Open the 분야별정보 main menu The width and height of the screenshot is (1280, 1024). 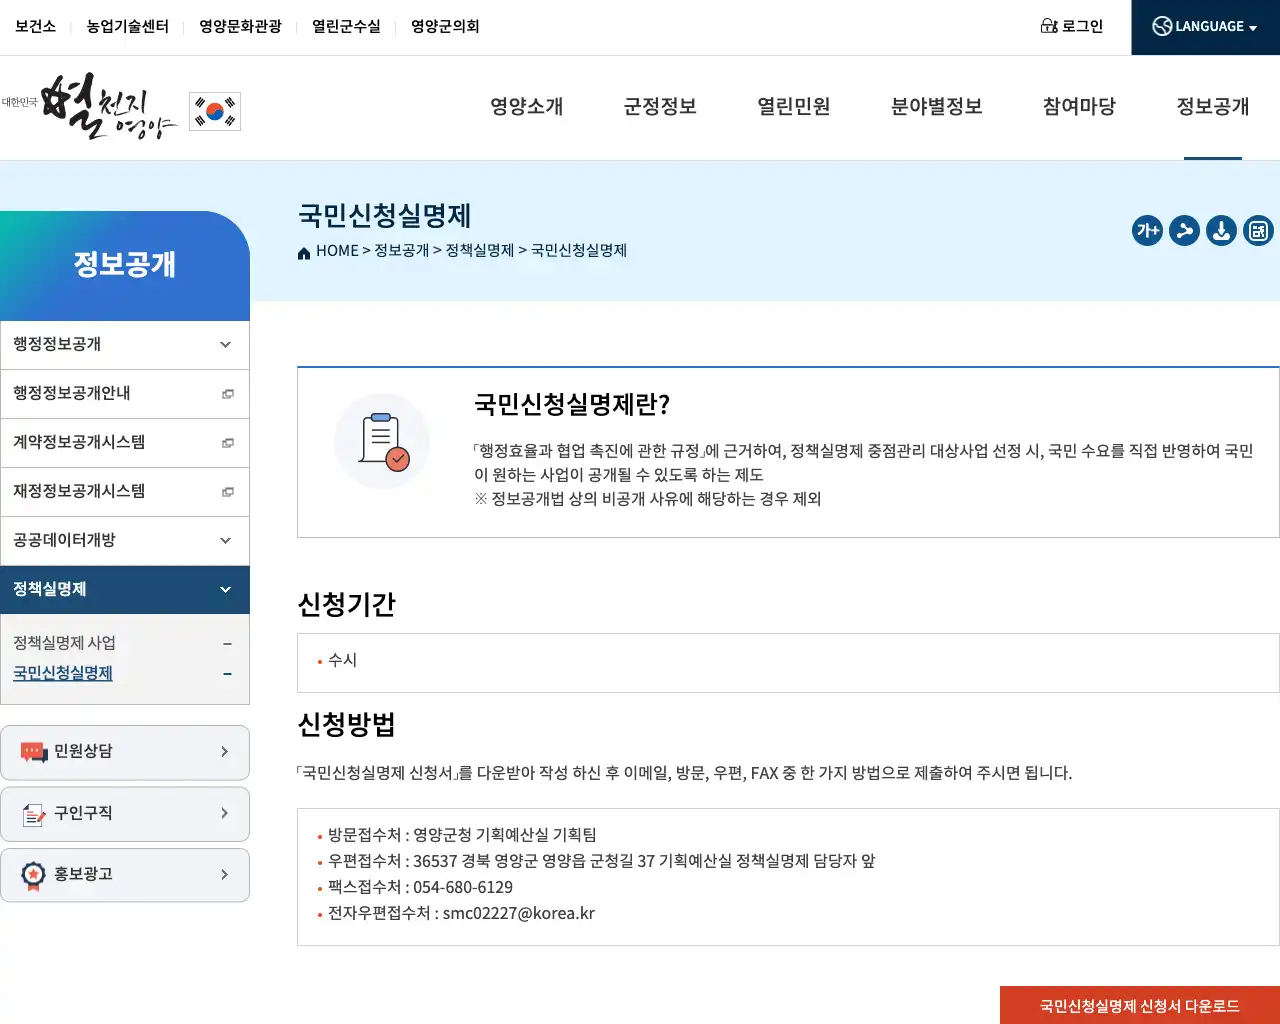pyautogui.click(x=937, y=107)
